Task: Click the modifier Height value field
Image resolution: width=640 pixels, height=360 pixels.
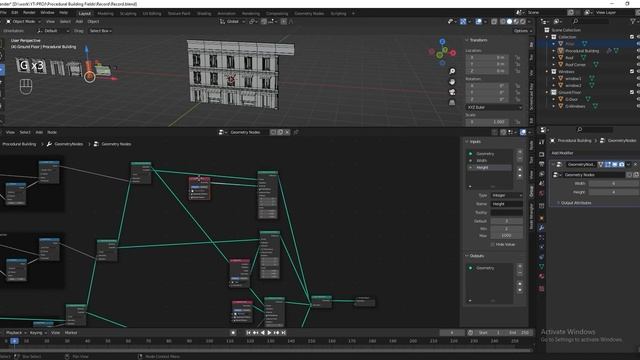Action: coord(613,192)
